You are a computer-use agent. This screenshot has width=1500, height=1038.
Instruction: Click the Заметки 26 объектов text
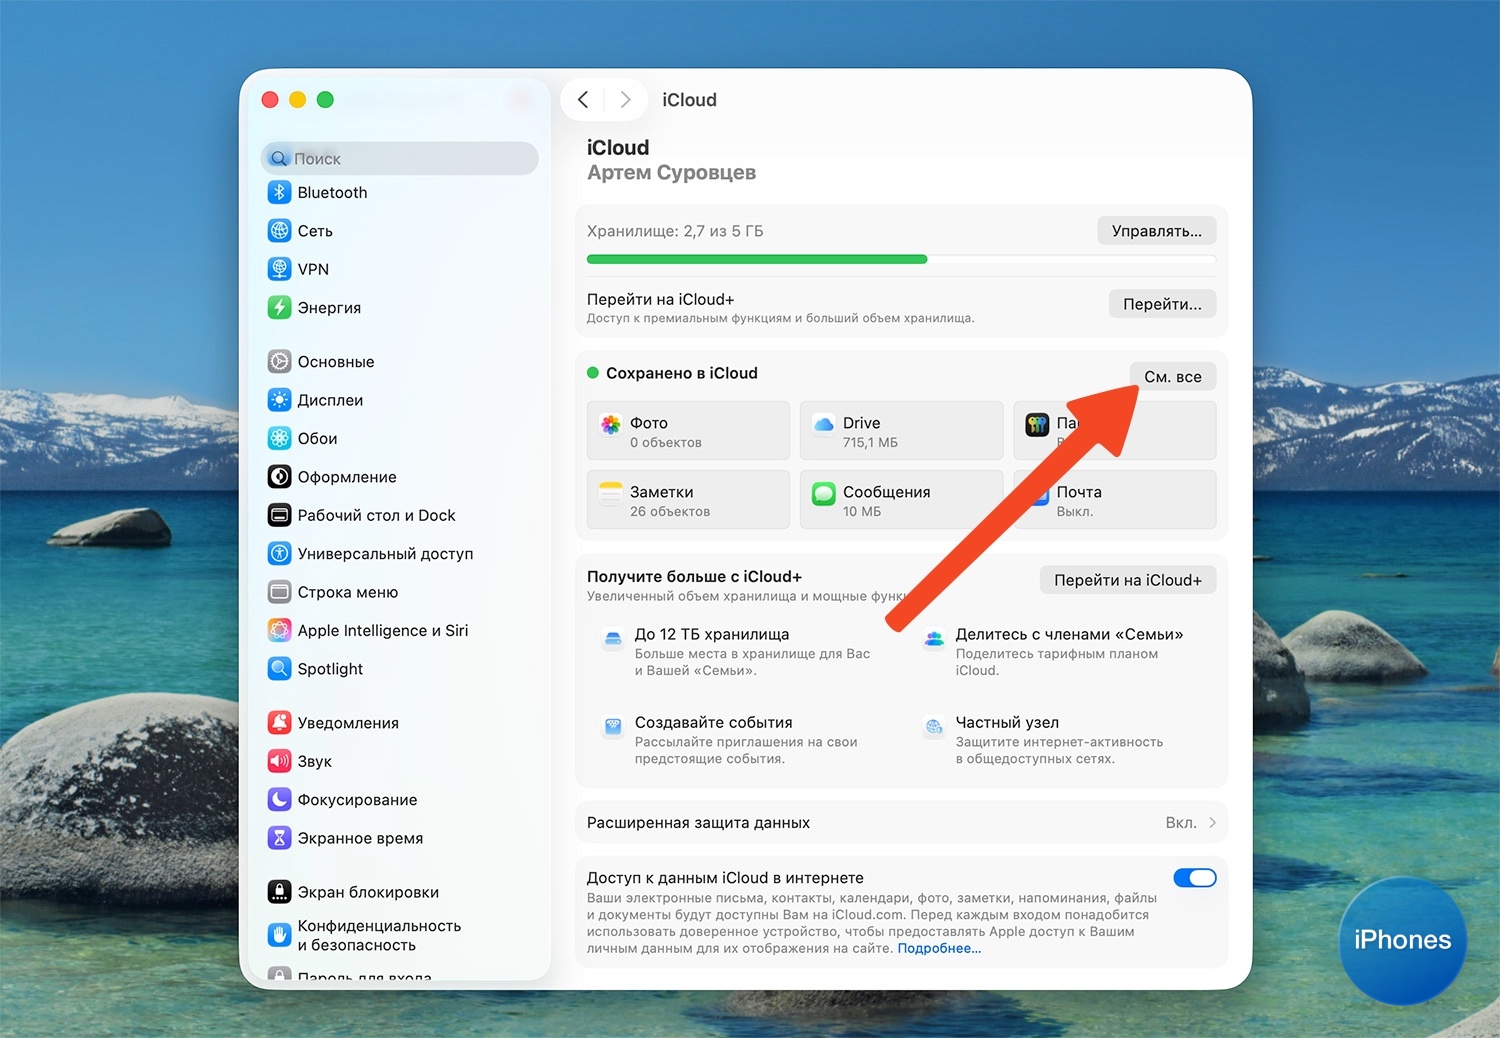point(670,501)
